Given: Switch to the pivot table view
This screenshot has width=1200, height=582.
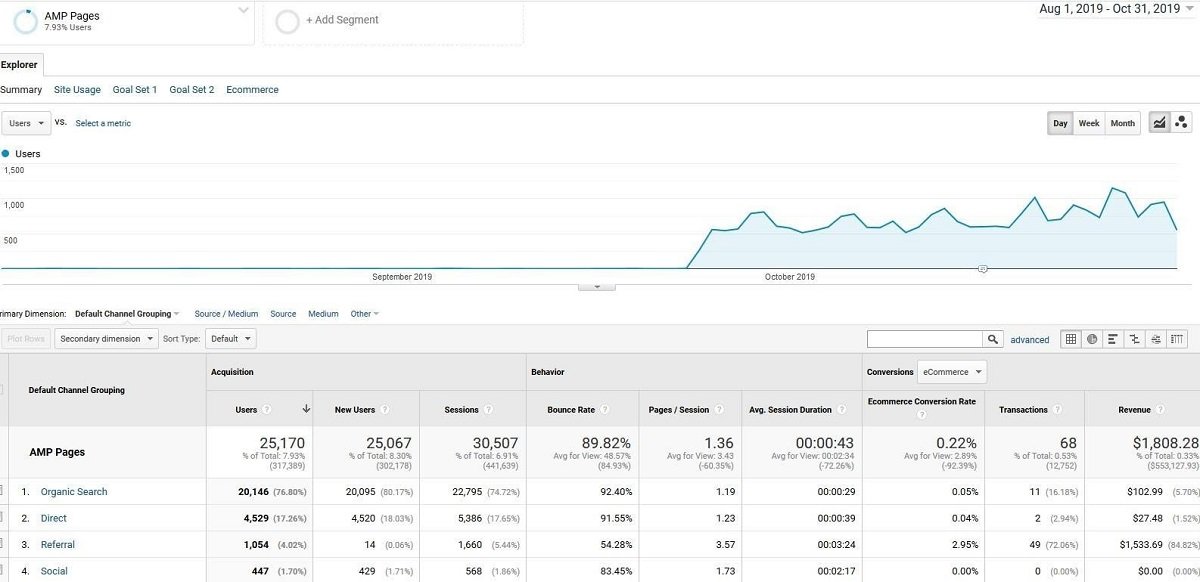Looking at the screenshot, I should pyautogui.click(x=1177, y=339).
